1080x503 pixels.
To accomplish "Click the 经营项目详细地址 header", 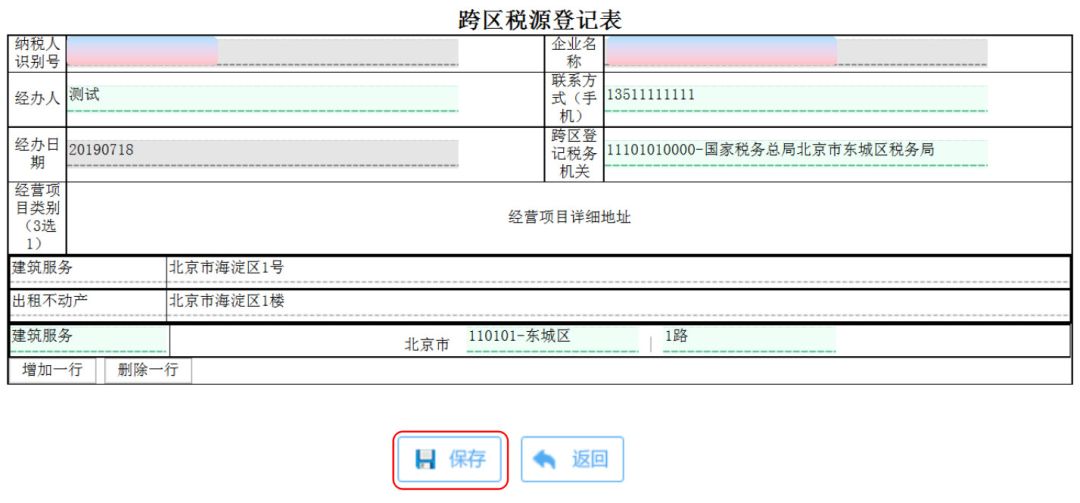I will coord(570,218).
